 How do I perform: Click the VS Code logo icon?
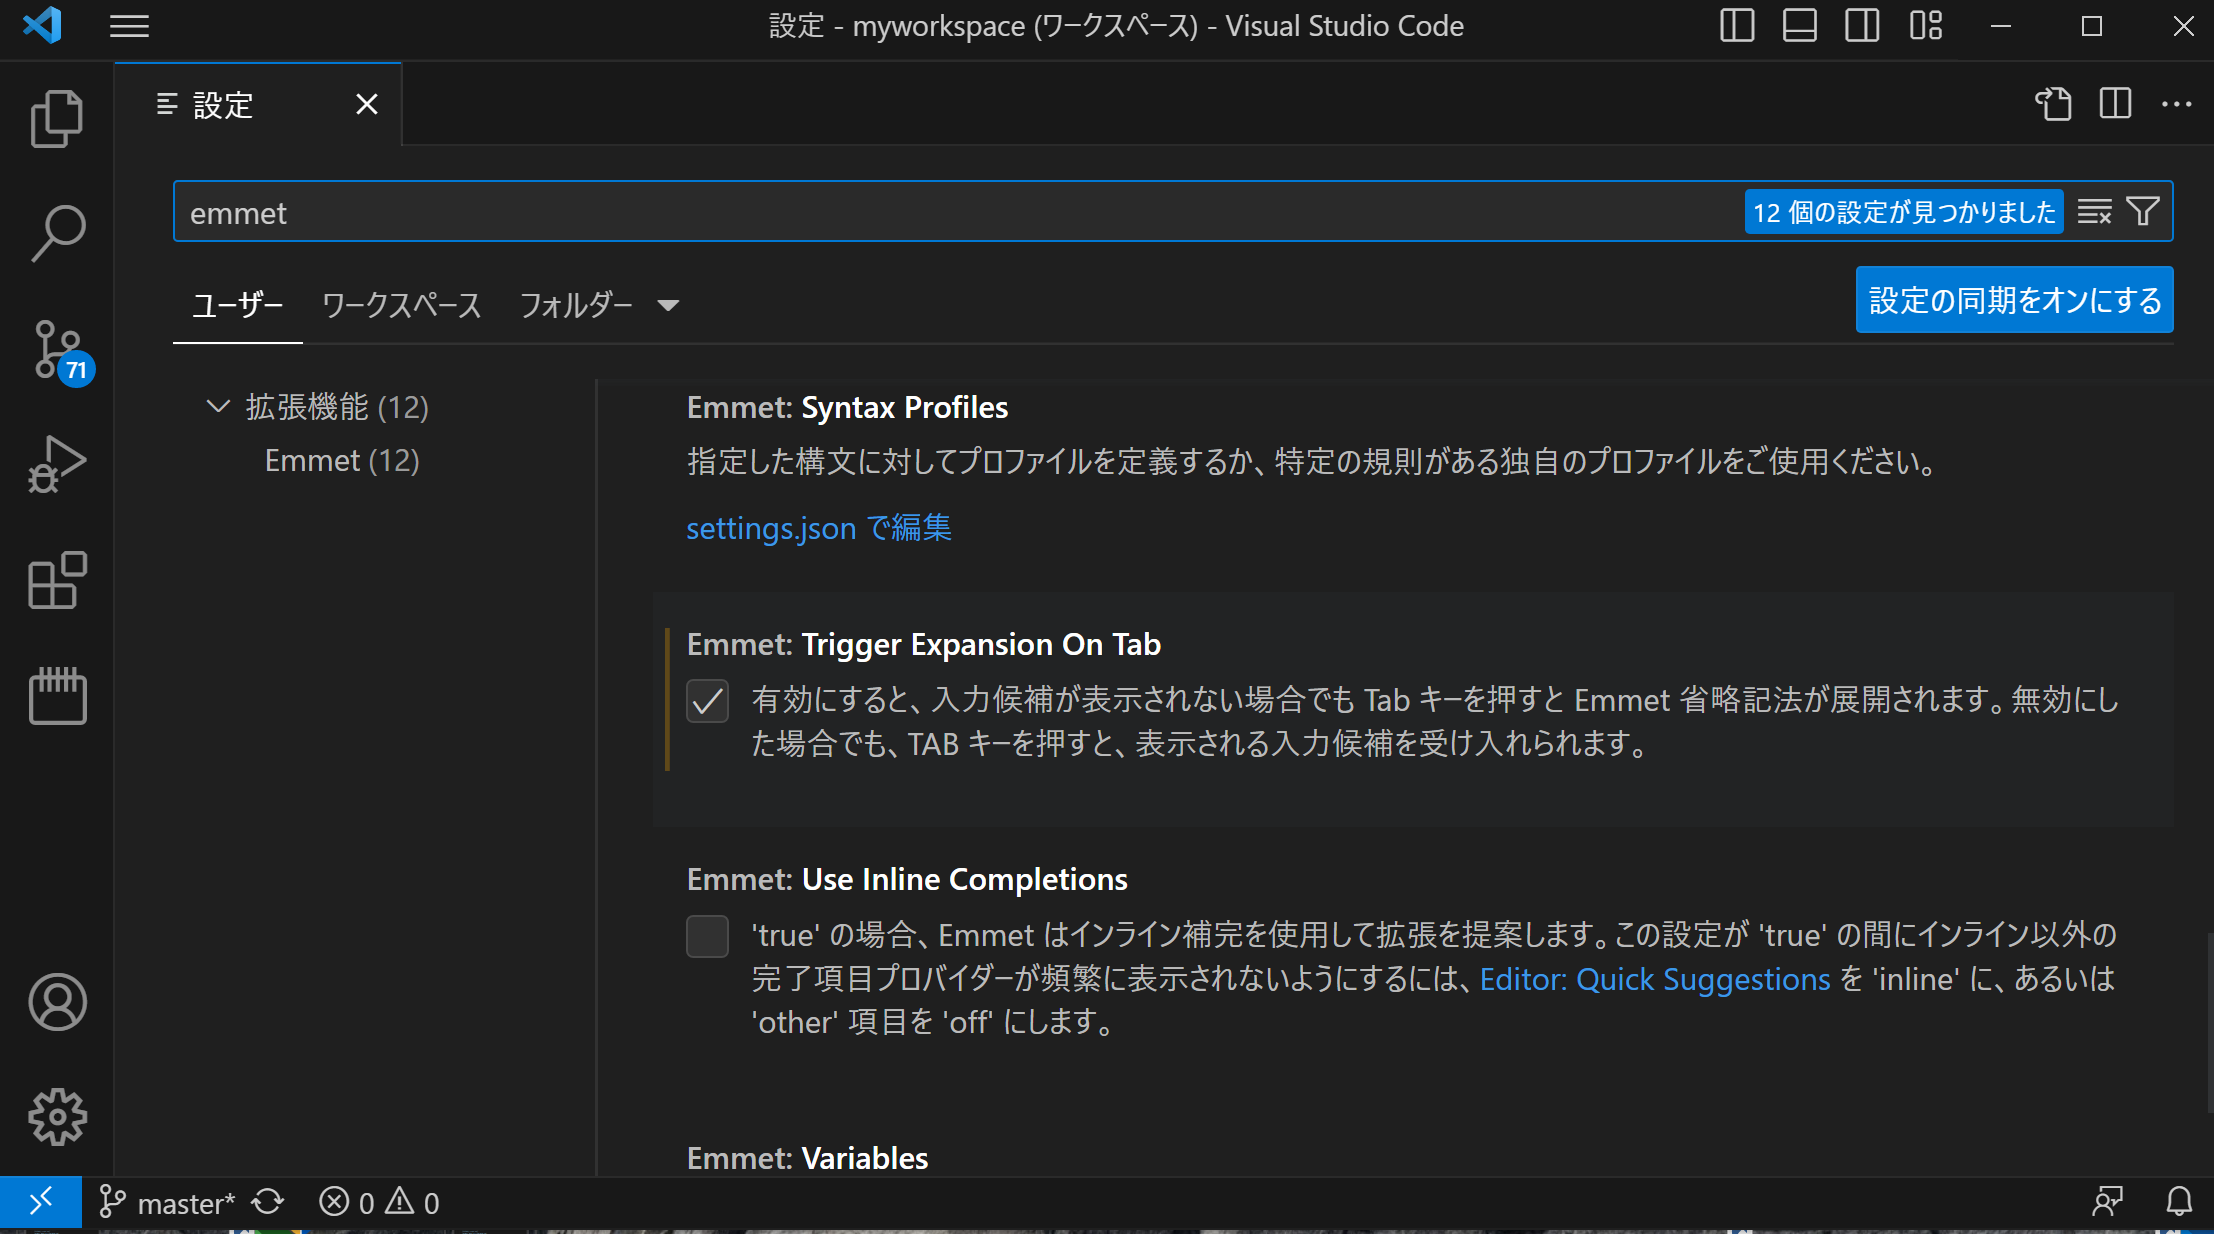pos(42,26)
